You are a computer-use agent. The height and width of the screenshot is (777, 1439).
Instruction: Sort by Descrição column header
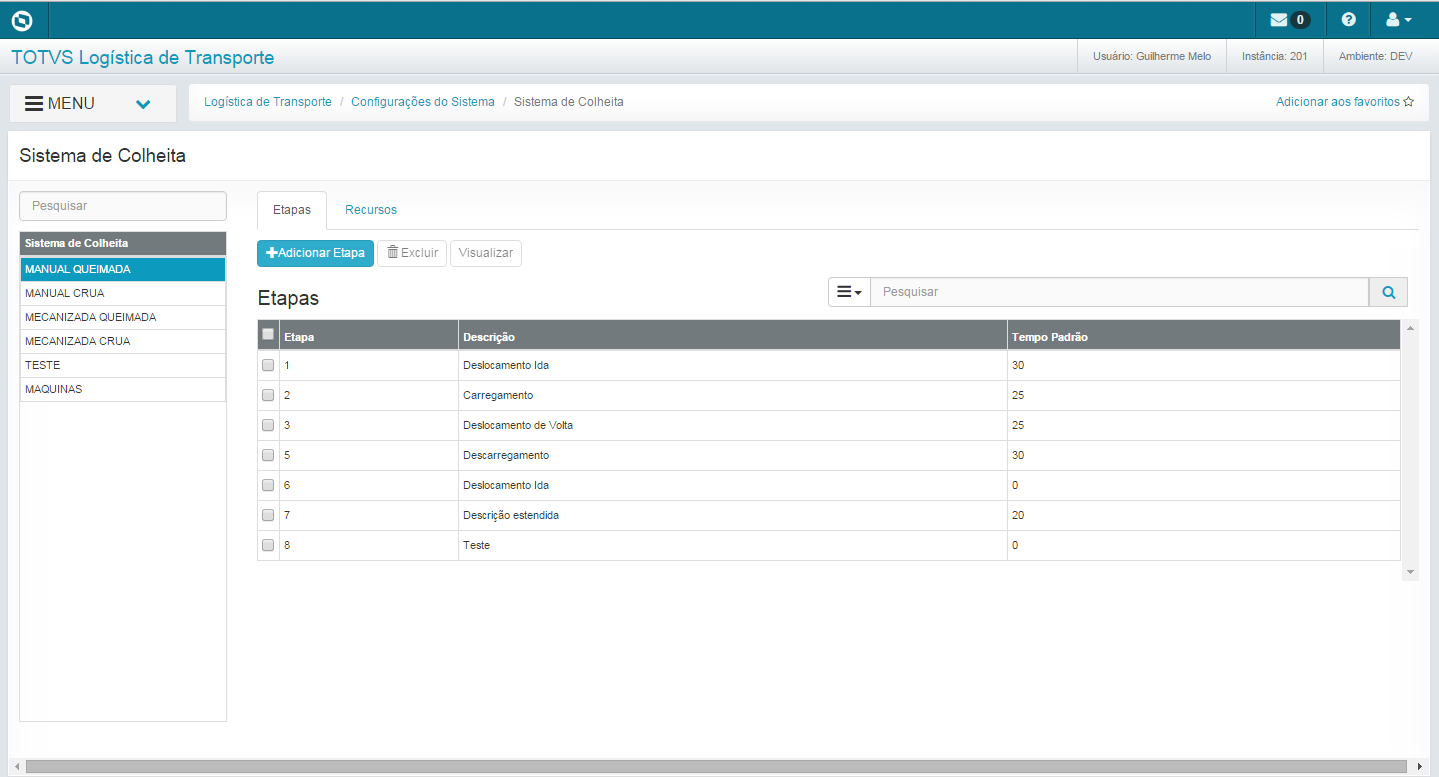click(x=733, y=335)
